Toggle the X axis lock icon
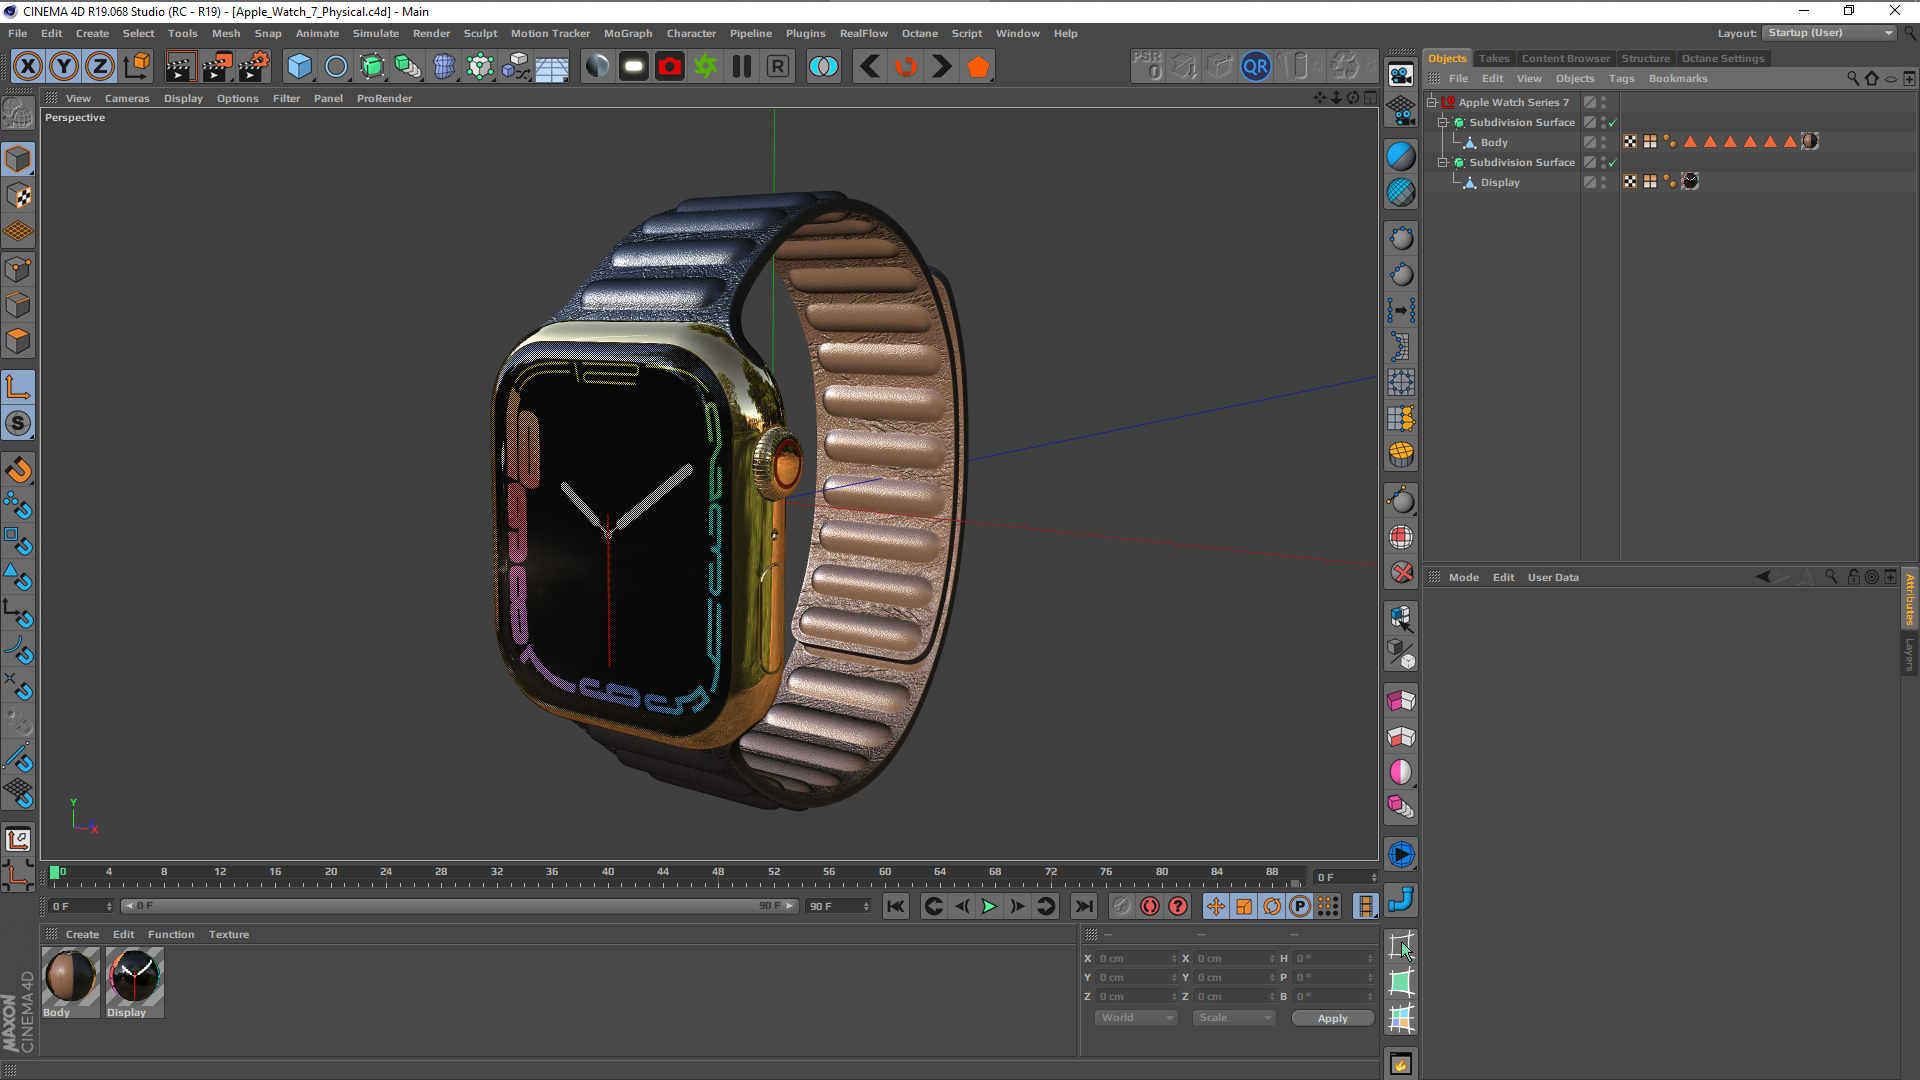Screen dimensions: 1920x1080 28,67
